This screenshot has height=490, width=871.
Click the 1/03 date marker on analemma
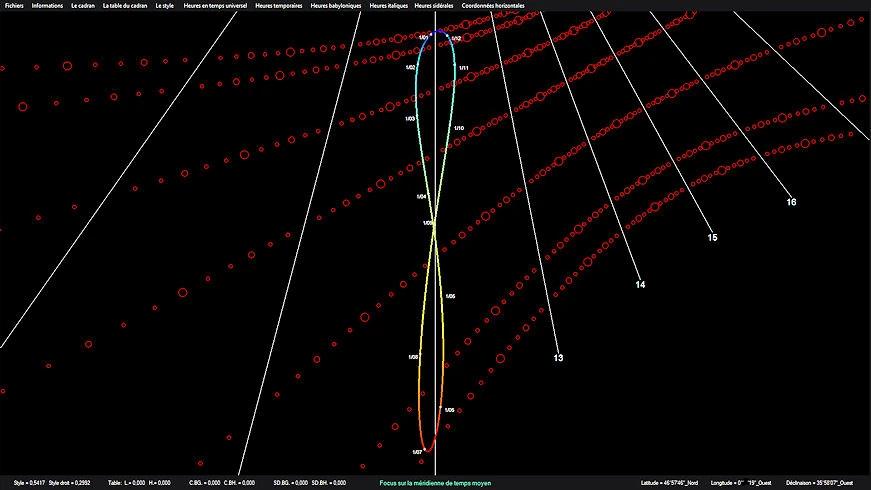click(410, 118)
